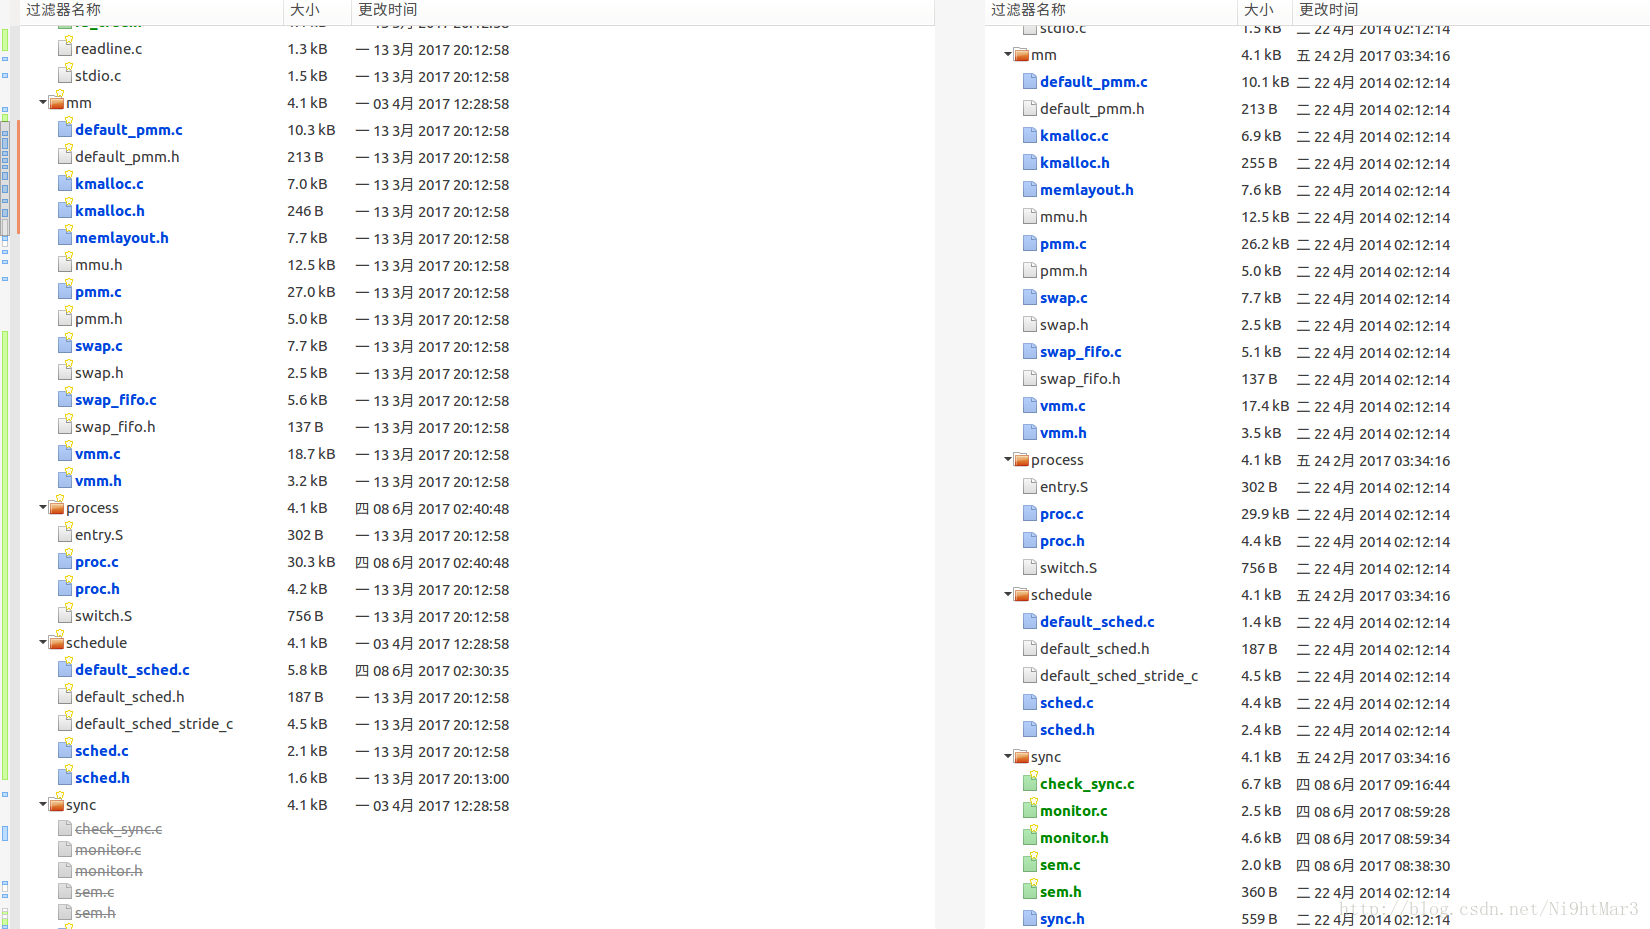Select switch.S in right pane
1650x929 pixels.
[1069, 567]
